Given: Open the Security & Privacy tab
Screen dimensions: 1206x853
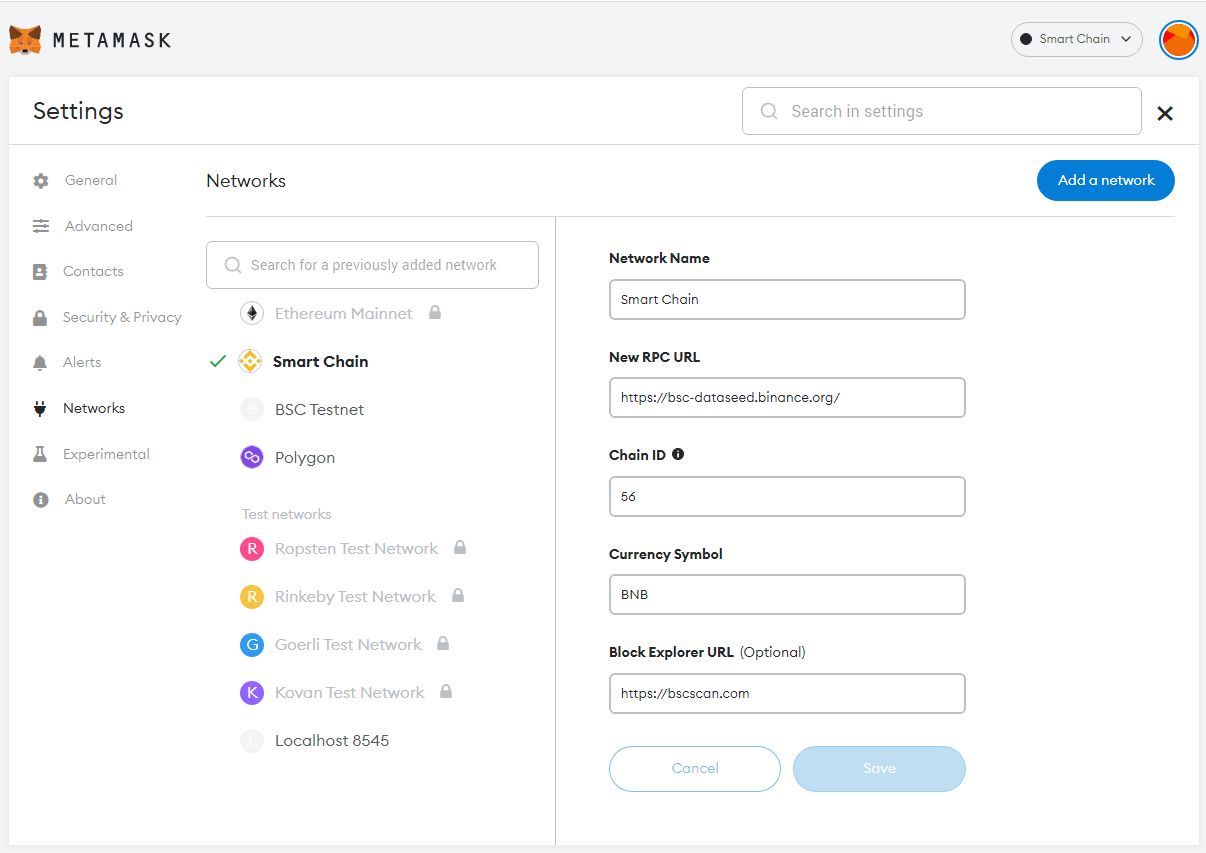Looking at the screenshot, I should (122, 317).
